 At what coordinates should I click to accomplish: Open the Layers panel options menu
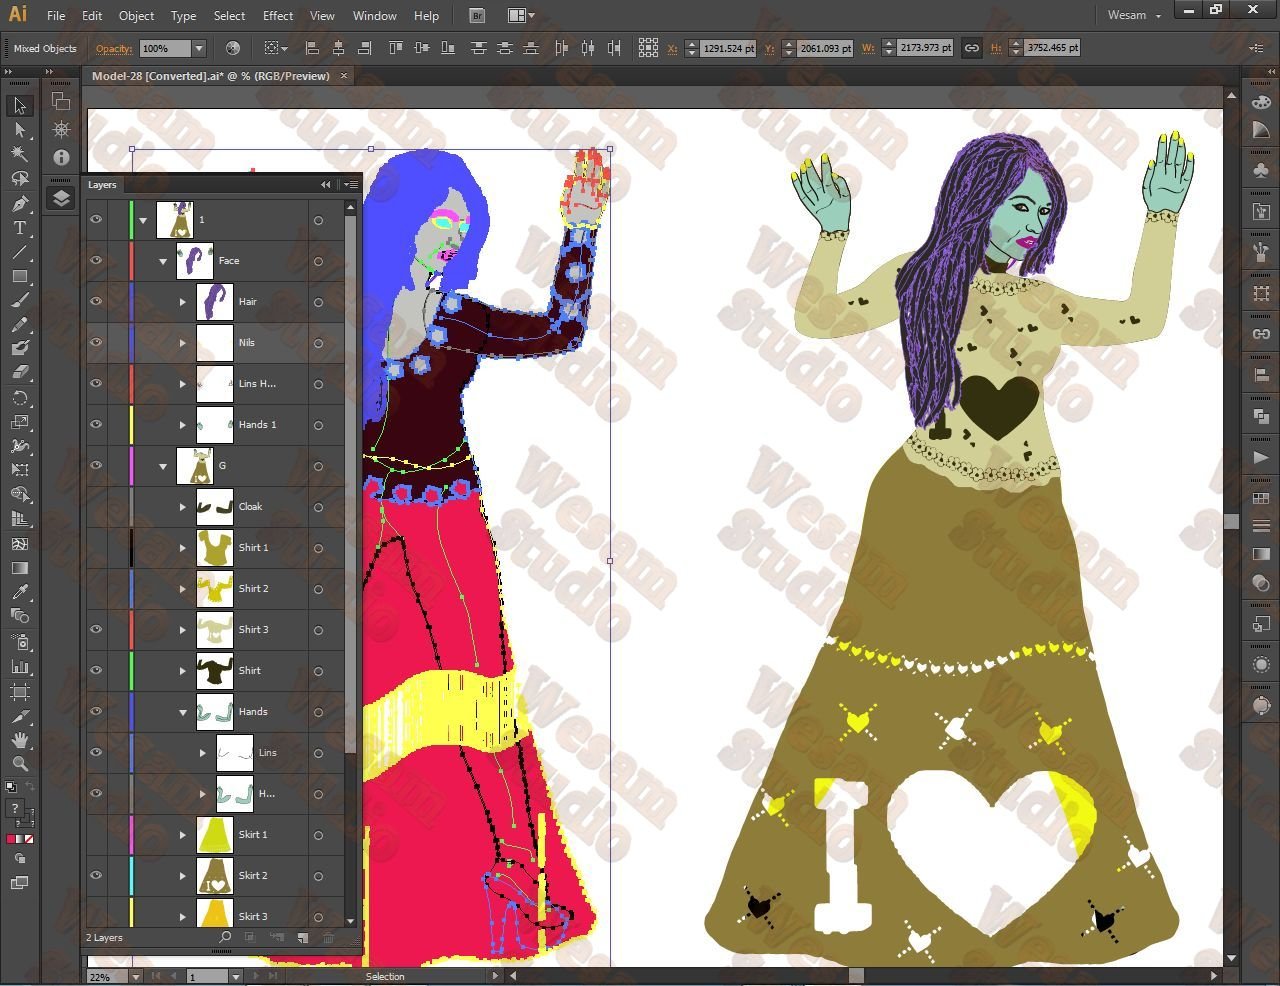click(350, 184)
